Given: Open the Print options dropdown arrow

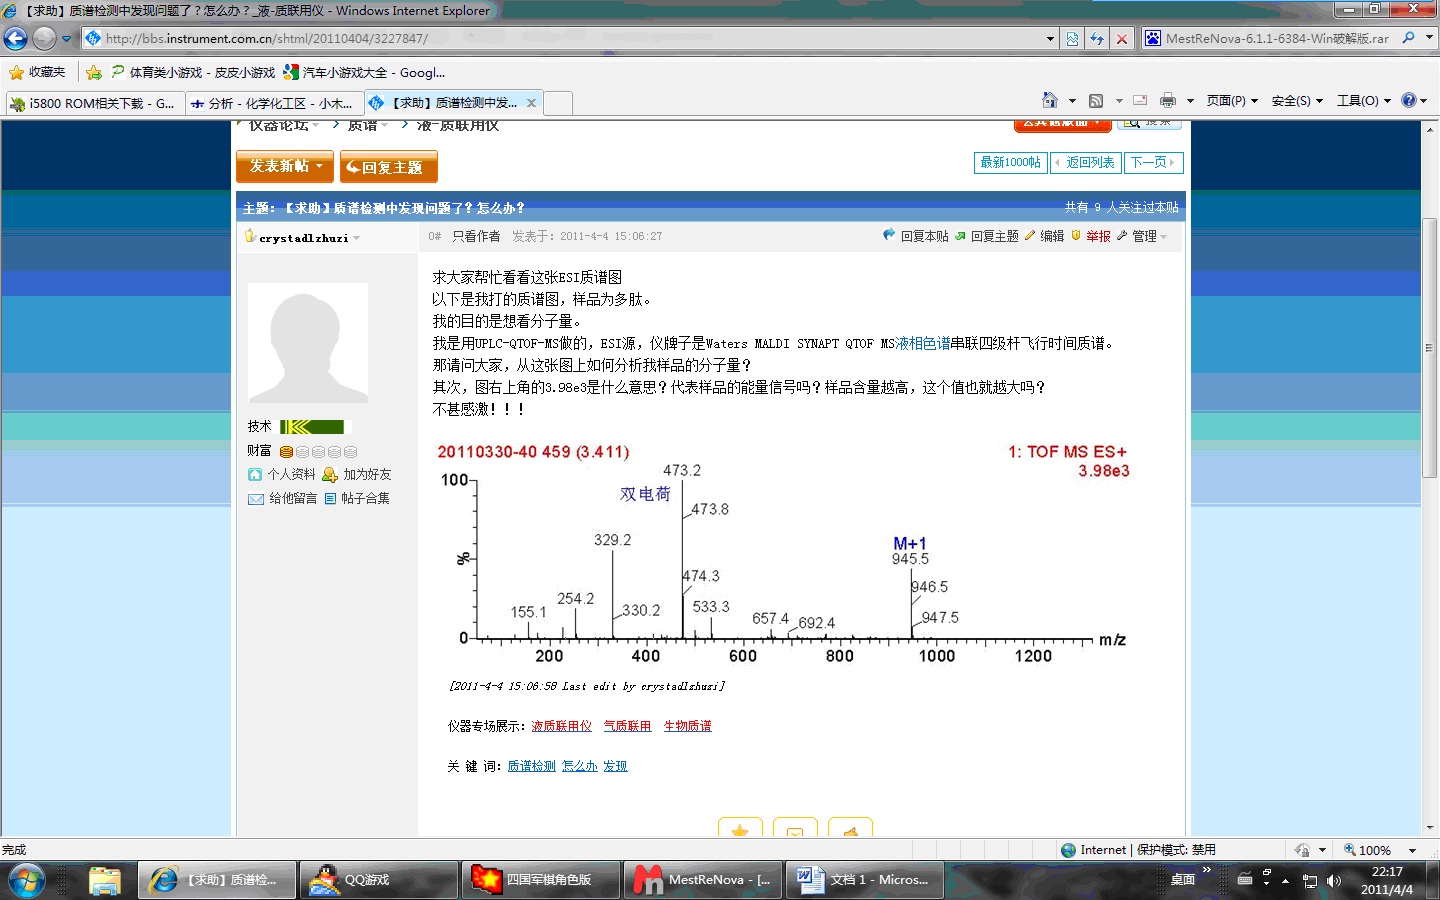Looking at the screenshot, I should (x=1190, y=101).
